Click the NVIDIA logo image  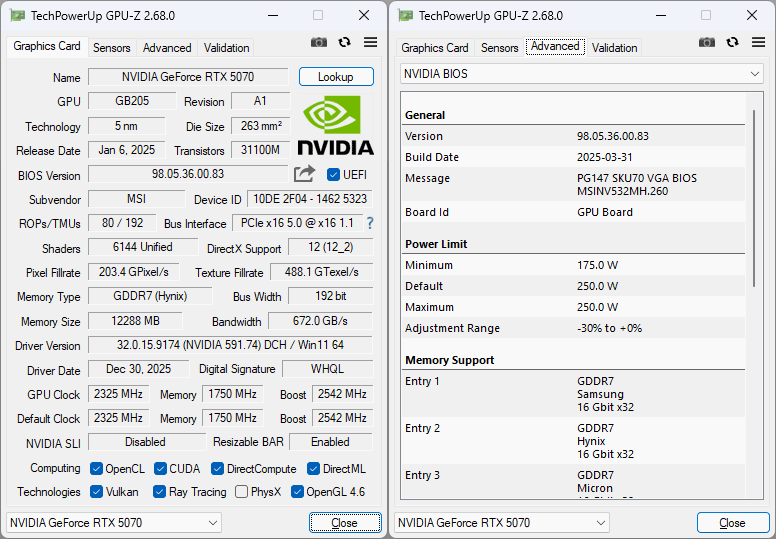[335, 125]
